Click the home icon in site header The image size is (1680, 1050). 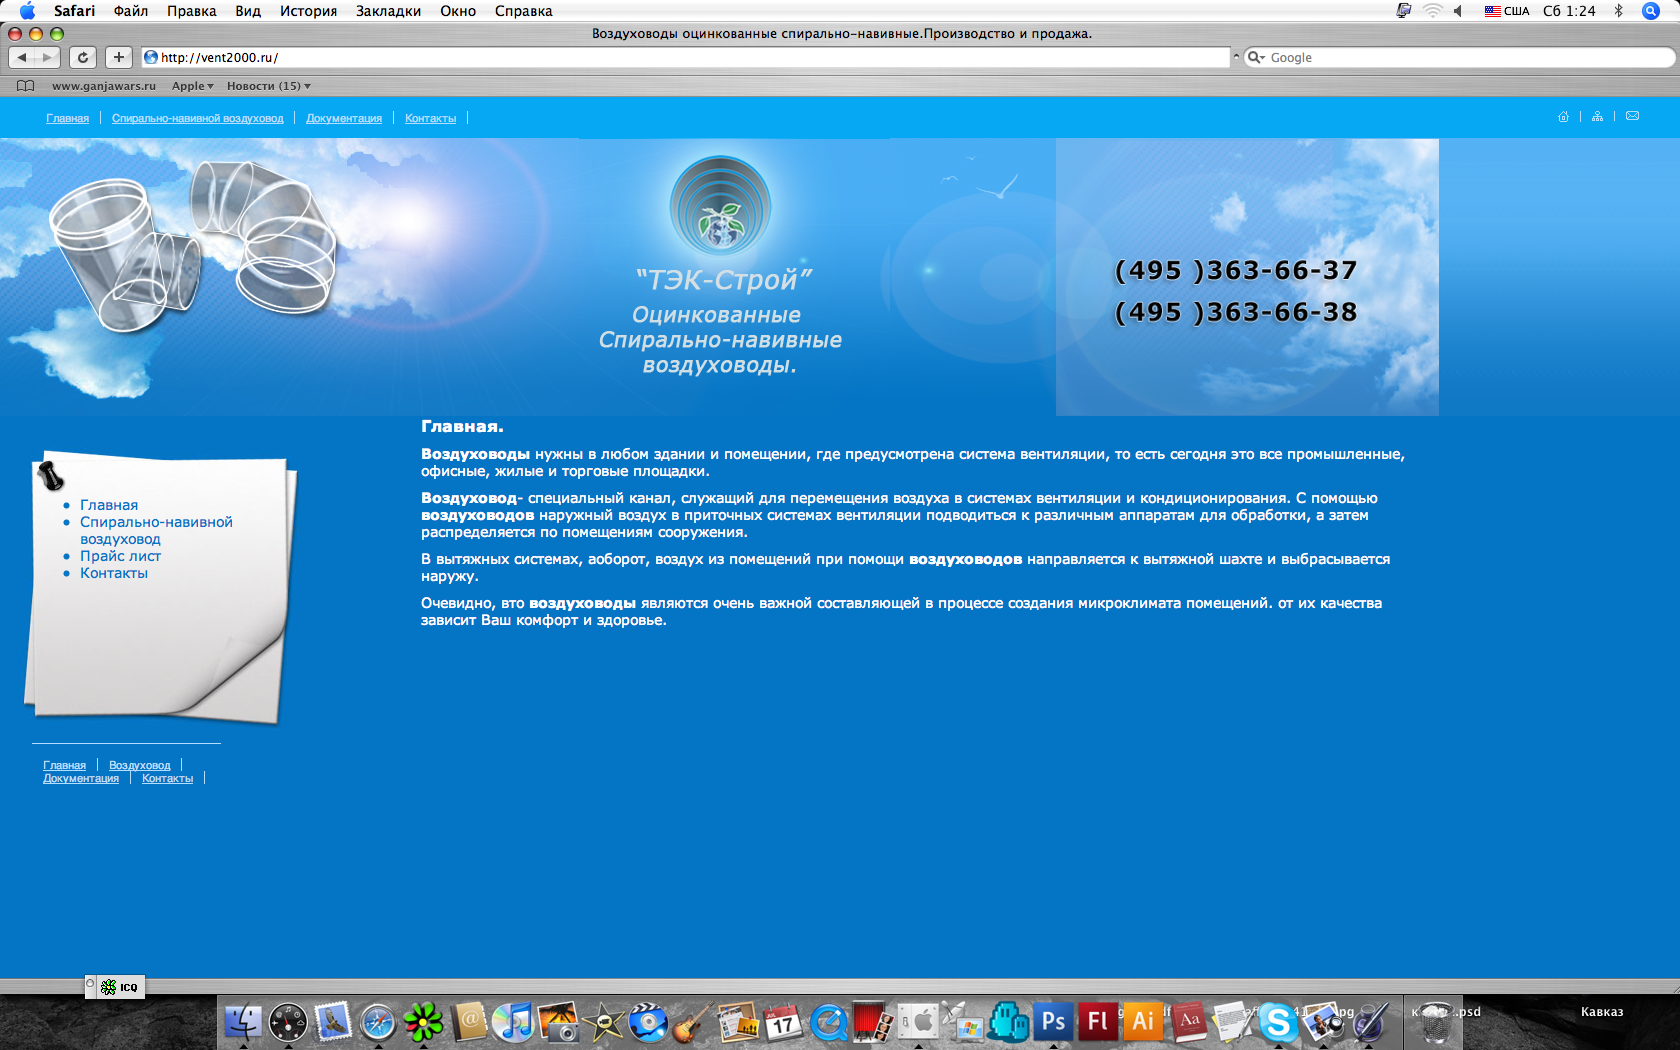(x=1564, y=117)
